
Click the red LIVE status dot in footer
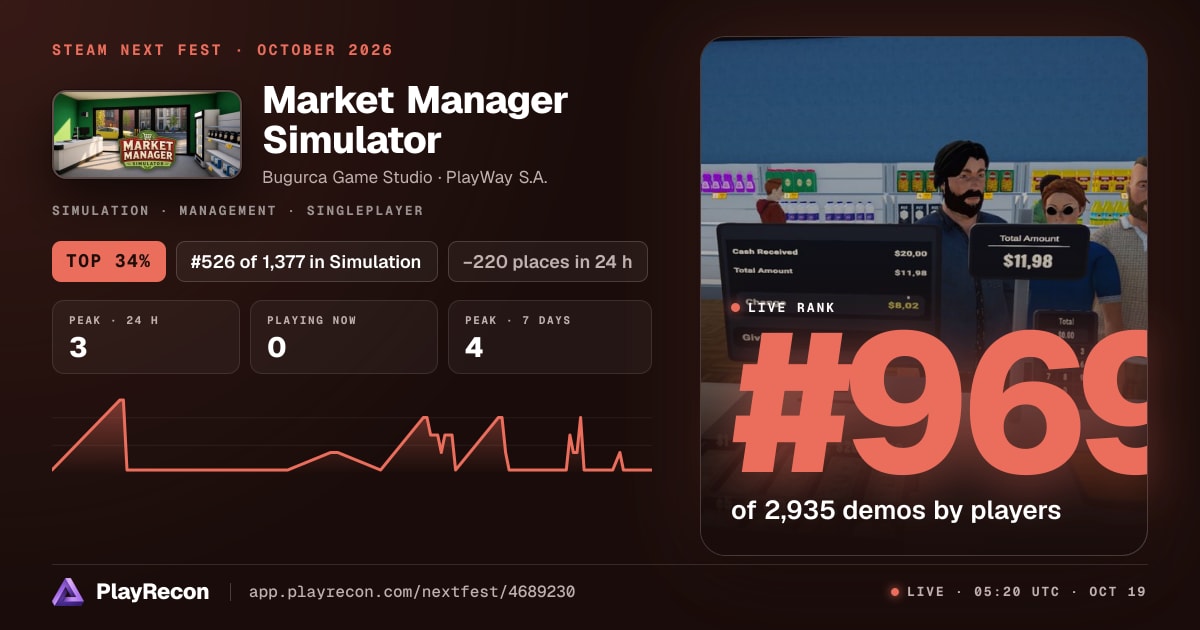pyautogui.click(x=895, y=592)
